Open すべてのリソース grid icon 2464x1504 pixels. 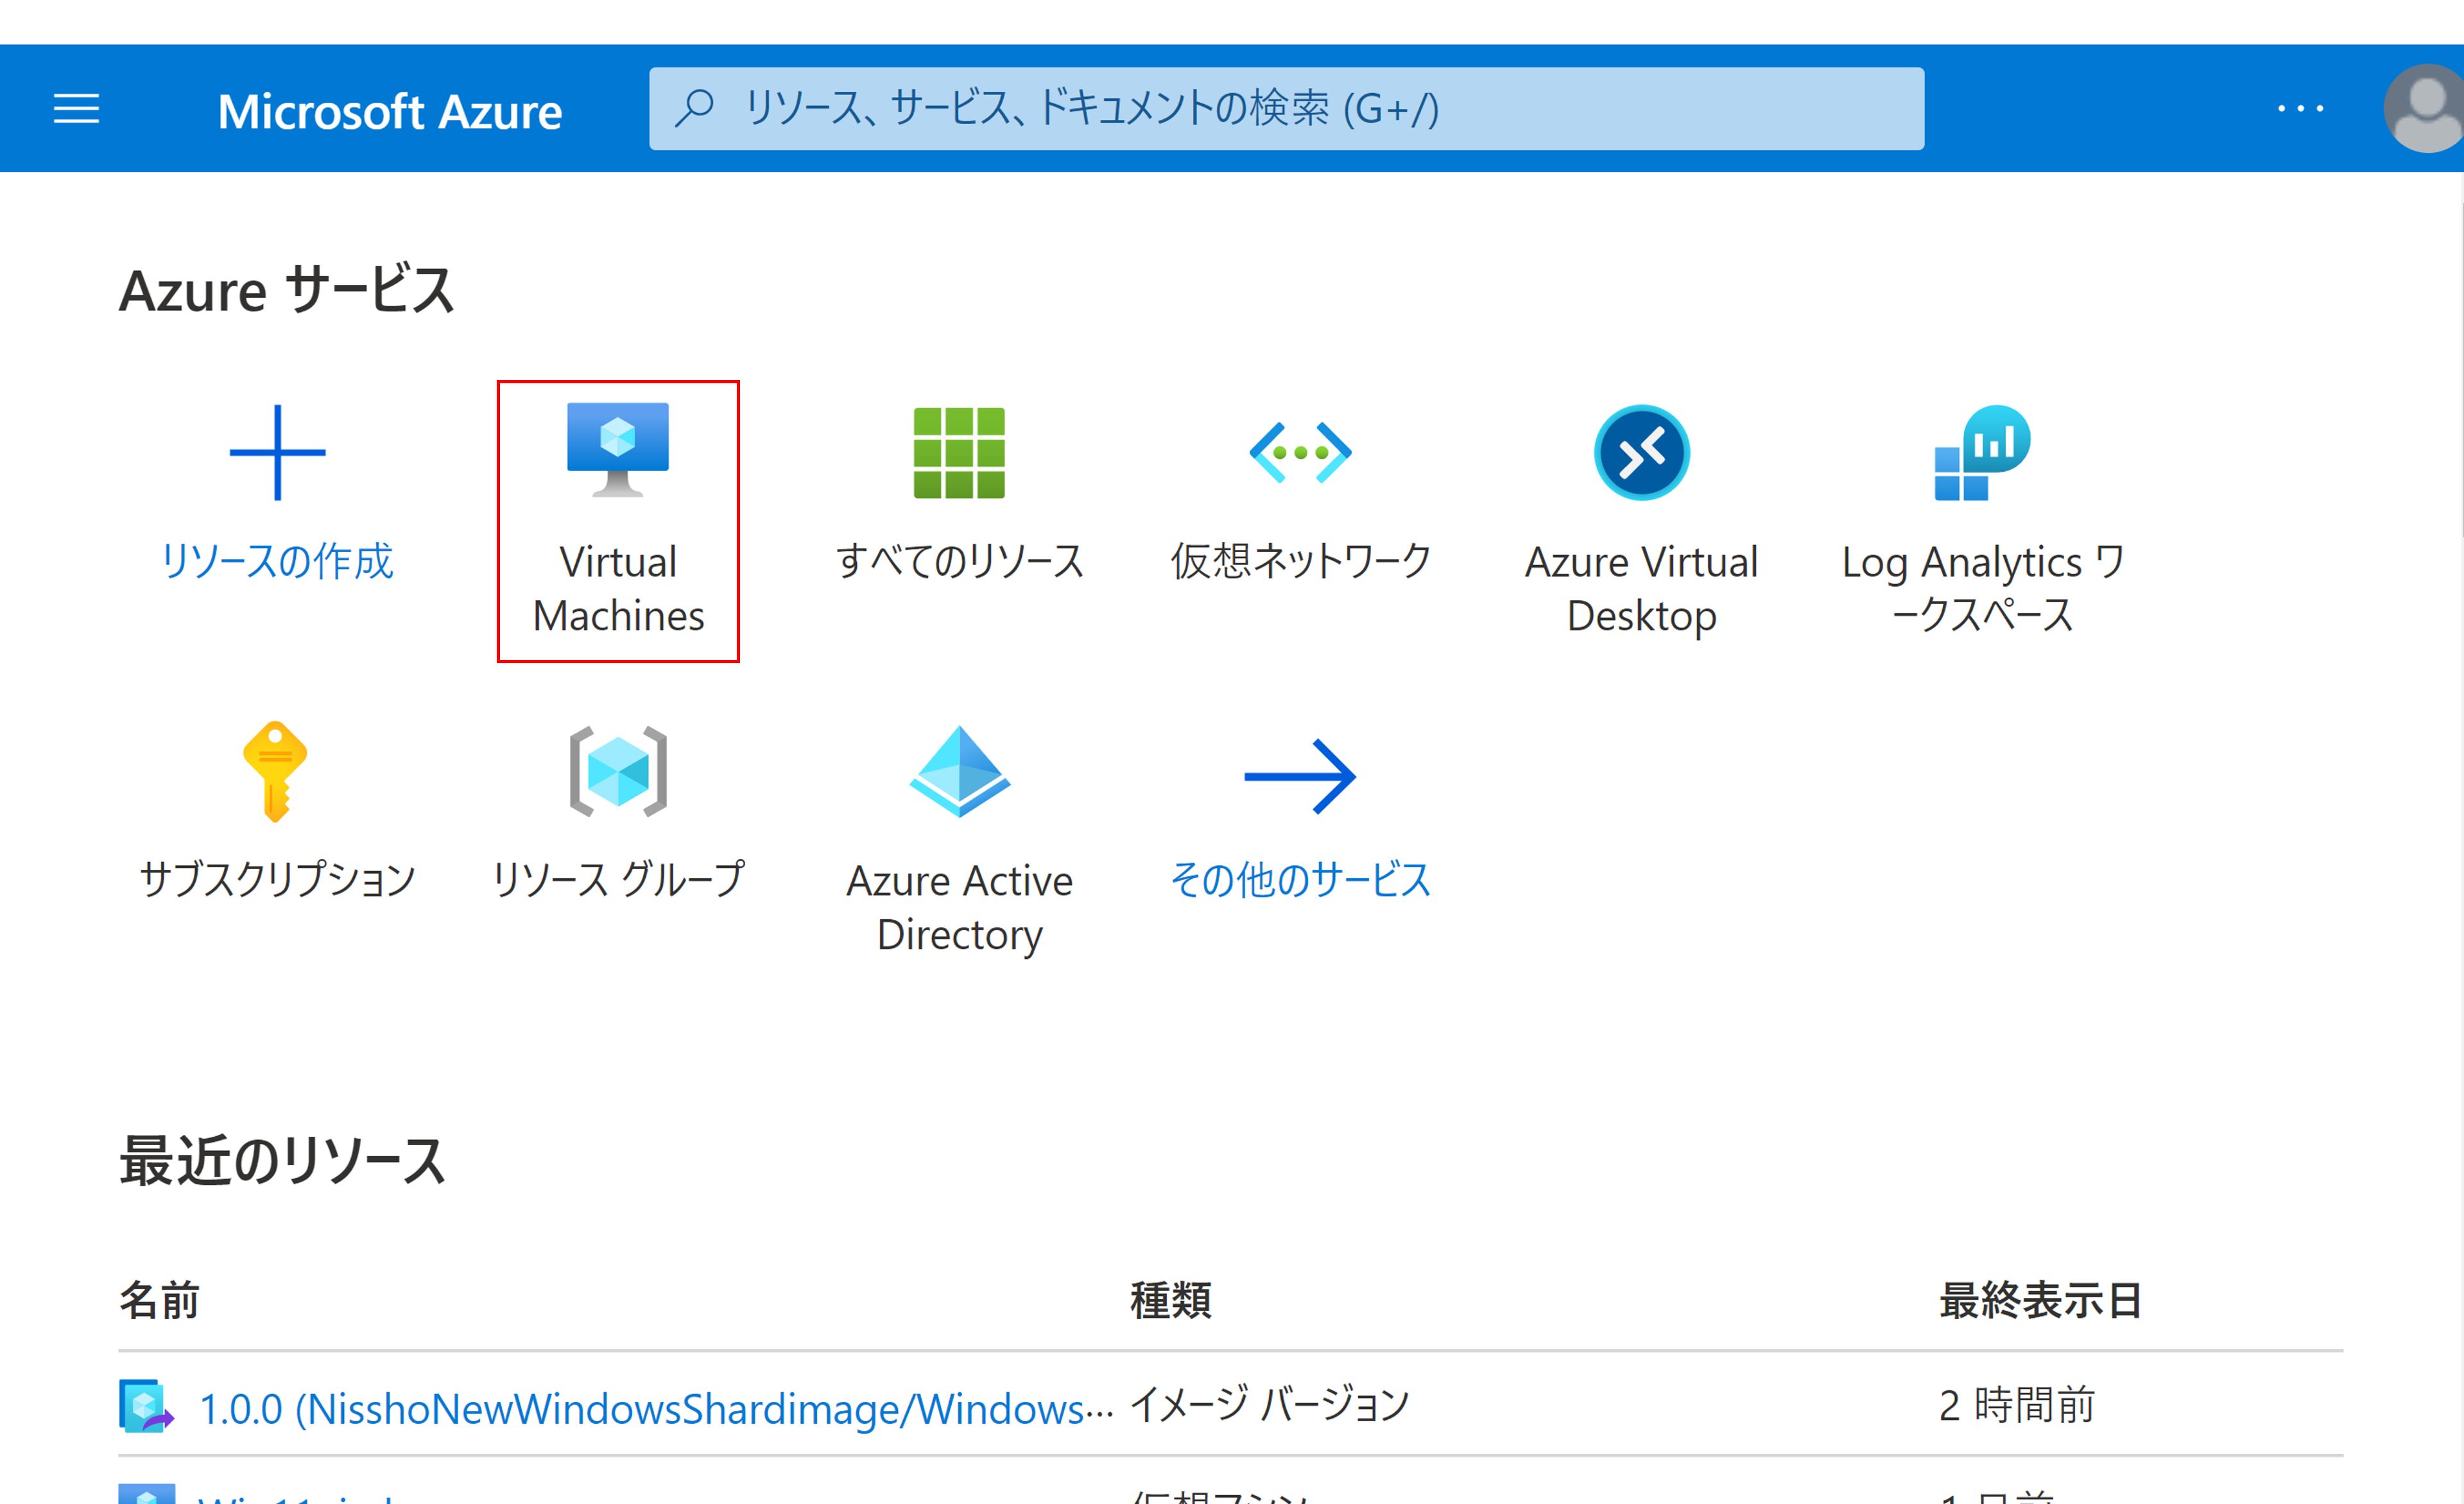pos(958,453)
